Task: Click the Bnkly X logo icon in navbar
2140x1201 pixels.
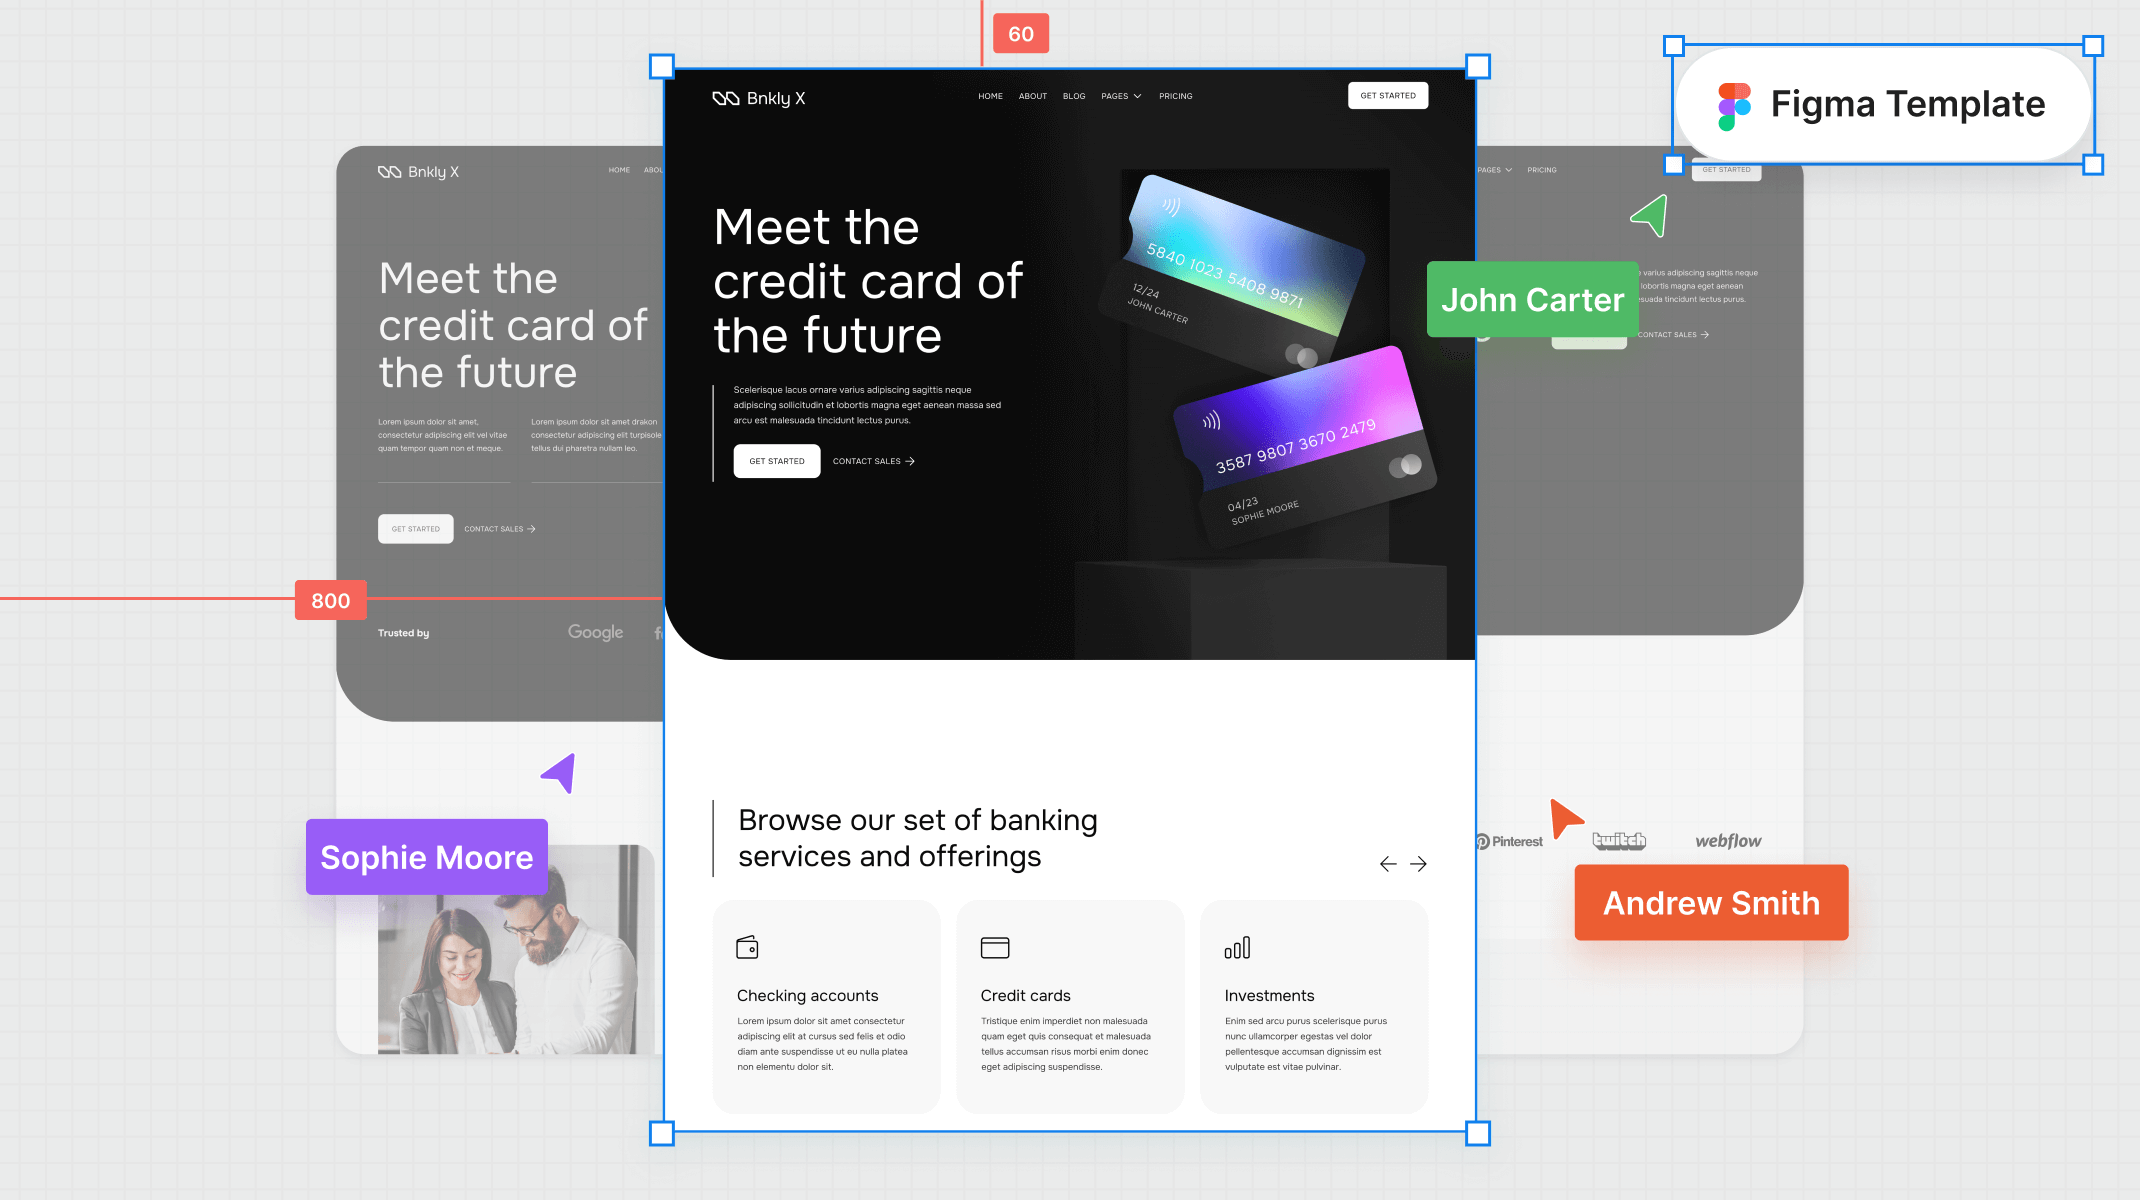Action: [726, 97]
